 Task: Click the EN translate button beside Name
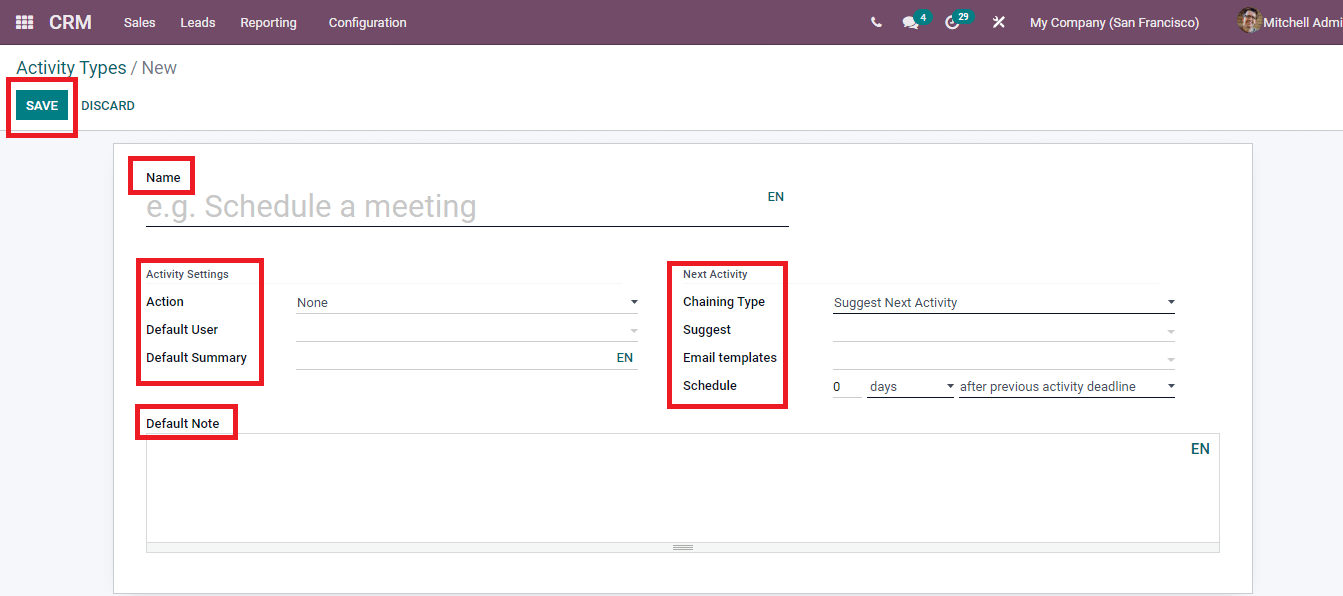775,197
